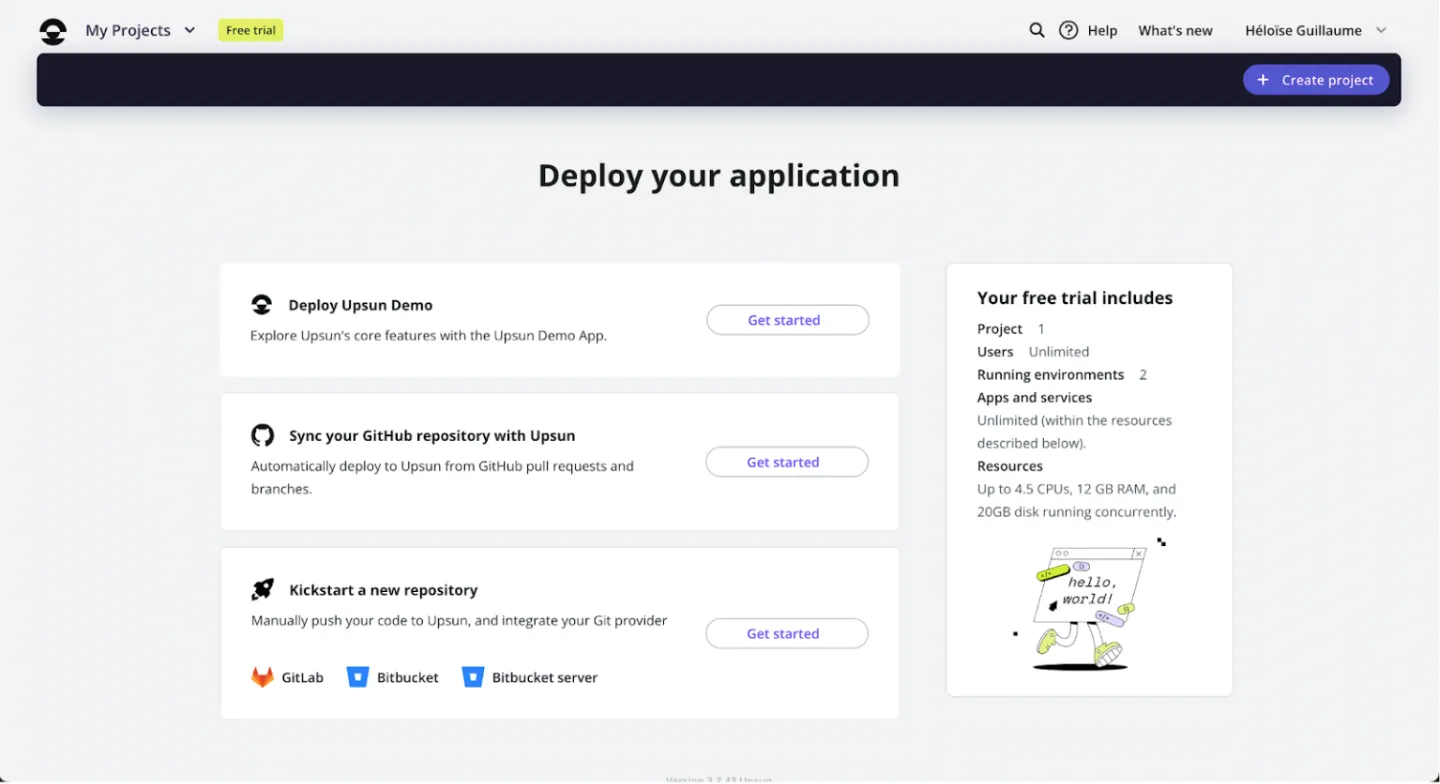Collapse the My Projects chevron arrow

[190, 30]
